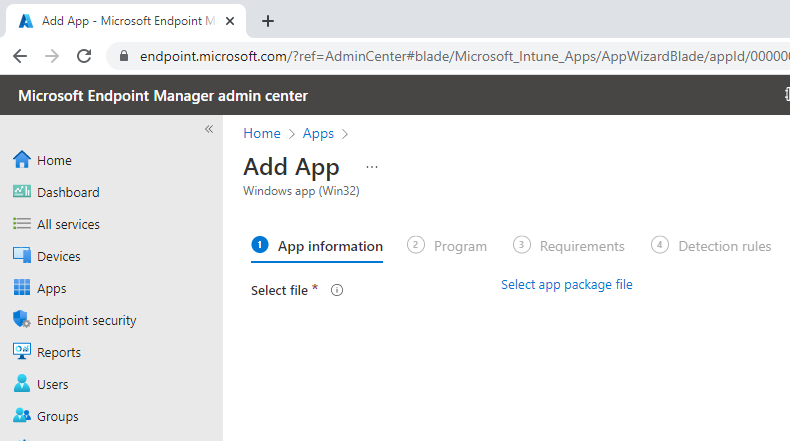
Task: Click the All services list icon
Action: [x=21, y=224]
